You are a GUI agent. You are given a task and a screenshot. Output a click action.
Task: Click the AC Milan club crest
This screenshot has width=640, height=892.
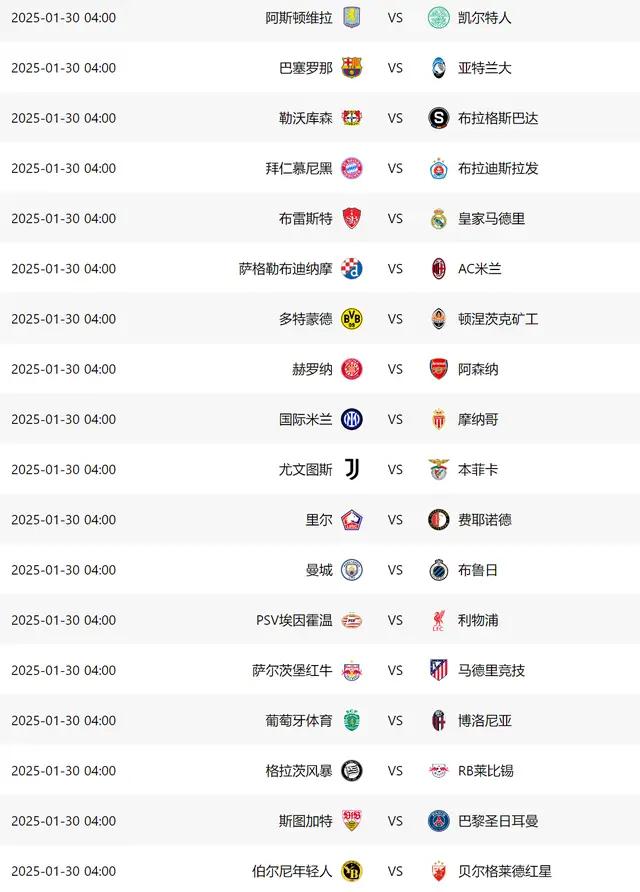(x=438, y=269)
